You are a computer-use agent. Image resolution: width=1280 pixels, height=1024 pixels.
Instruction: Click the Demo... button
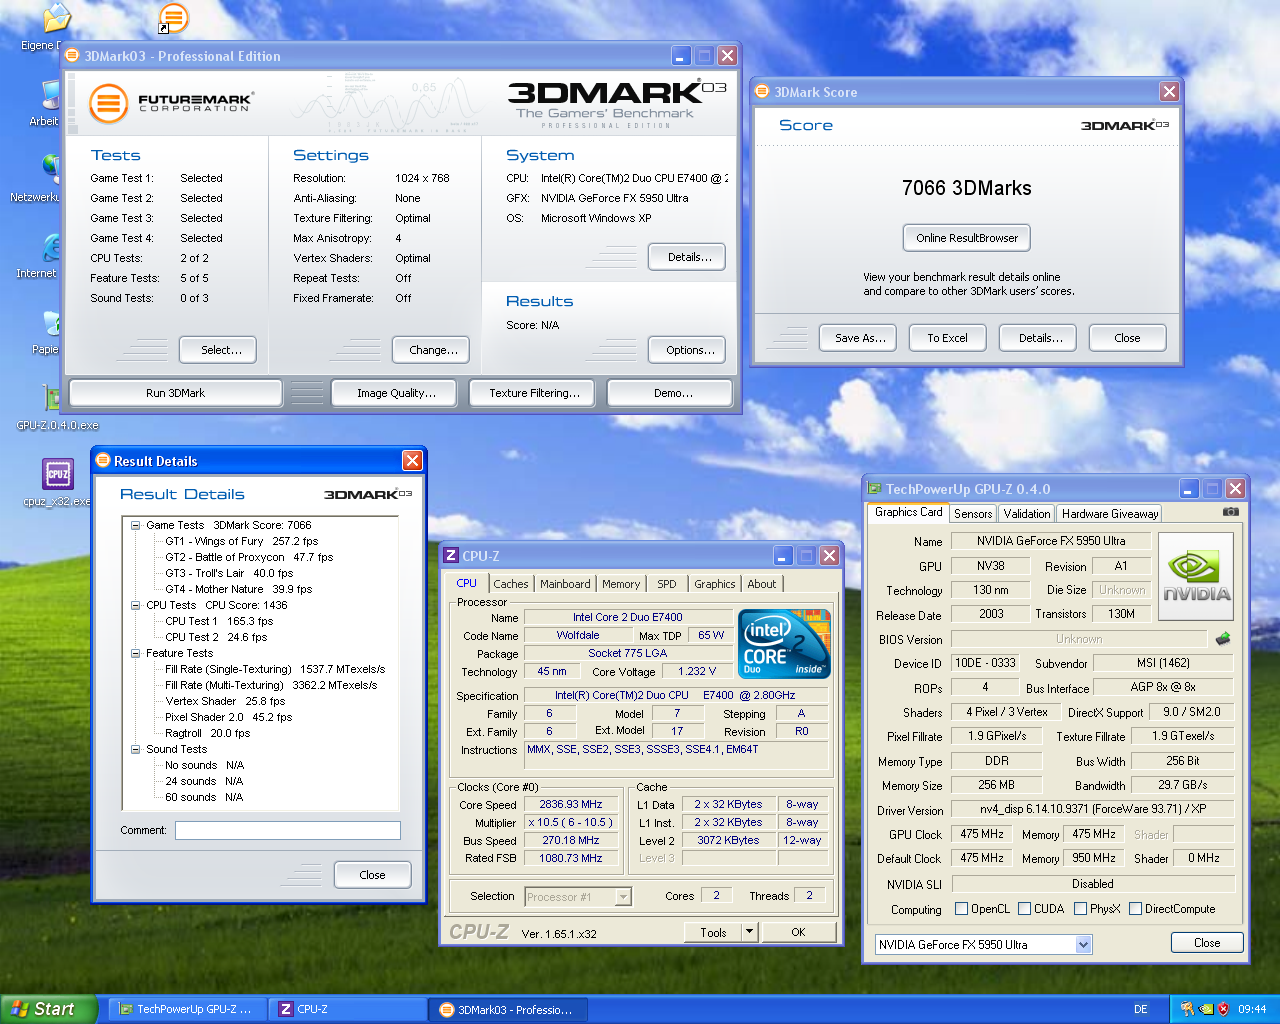pos(673,393)
